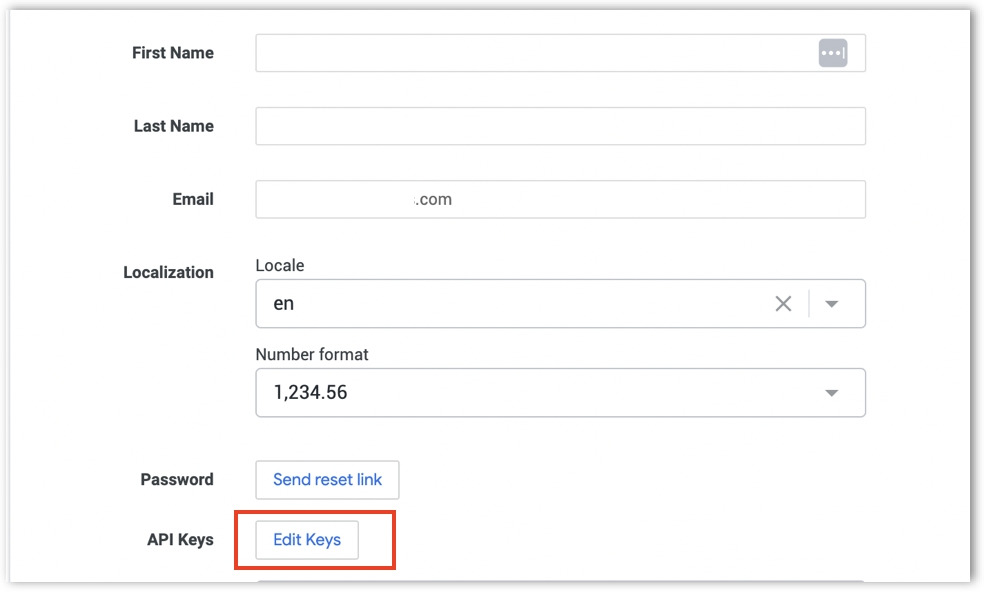Click the Email field label
Viewport: 984px width, 592px height.
(x=193, y=200)
